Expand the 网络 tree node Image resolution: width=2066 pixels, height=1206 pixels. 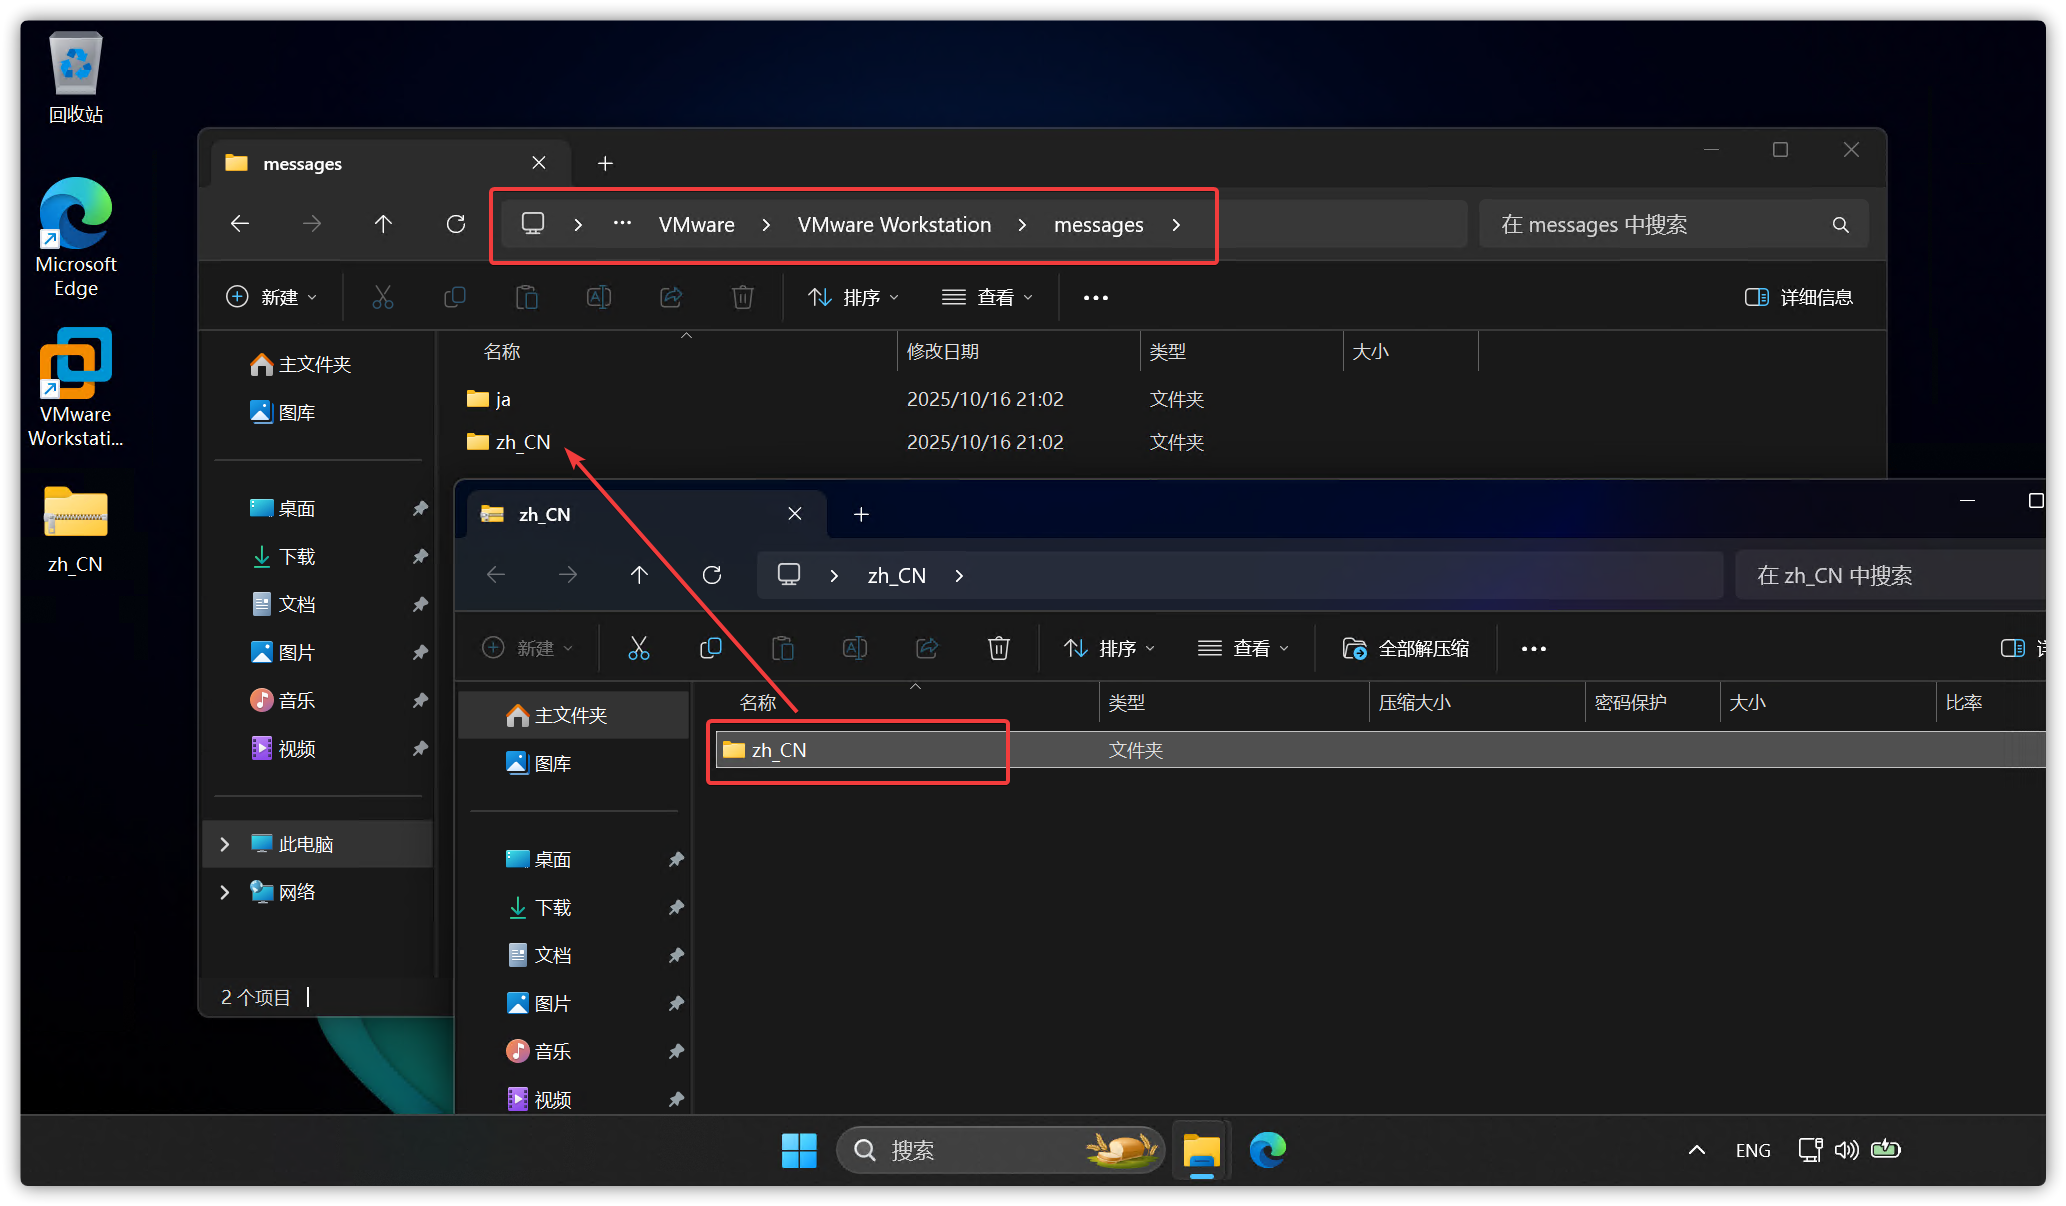click(225, 892)
